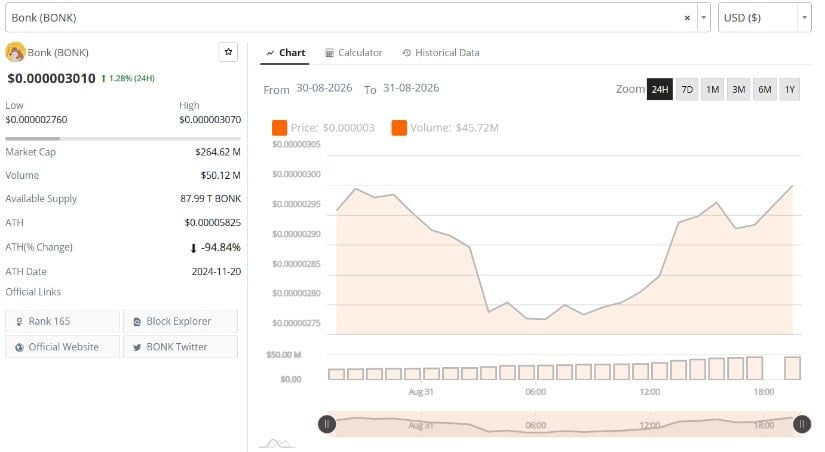
Task: Grab the right range navigator handle
Action: point(802,424)
